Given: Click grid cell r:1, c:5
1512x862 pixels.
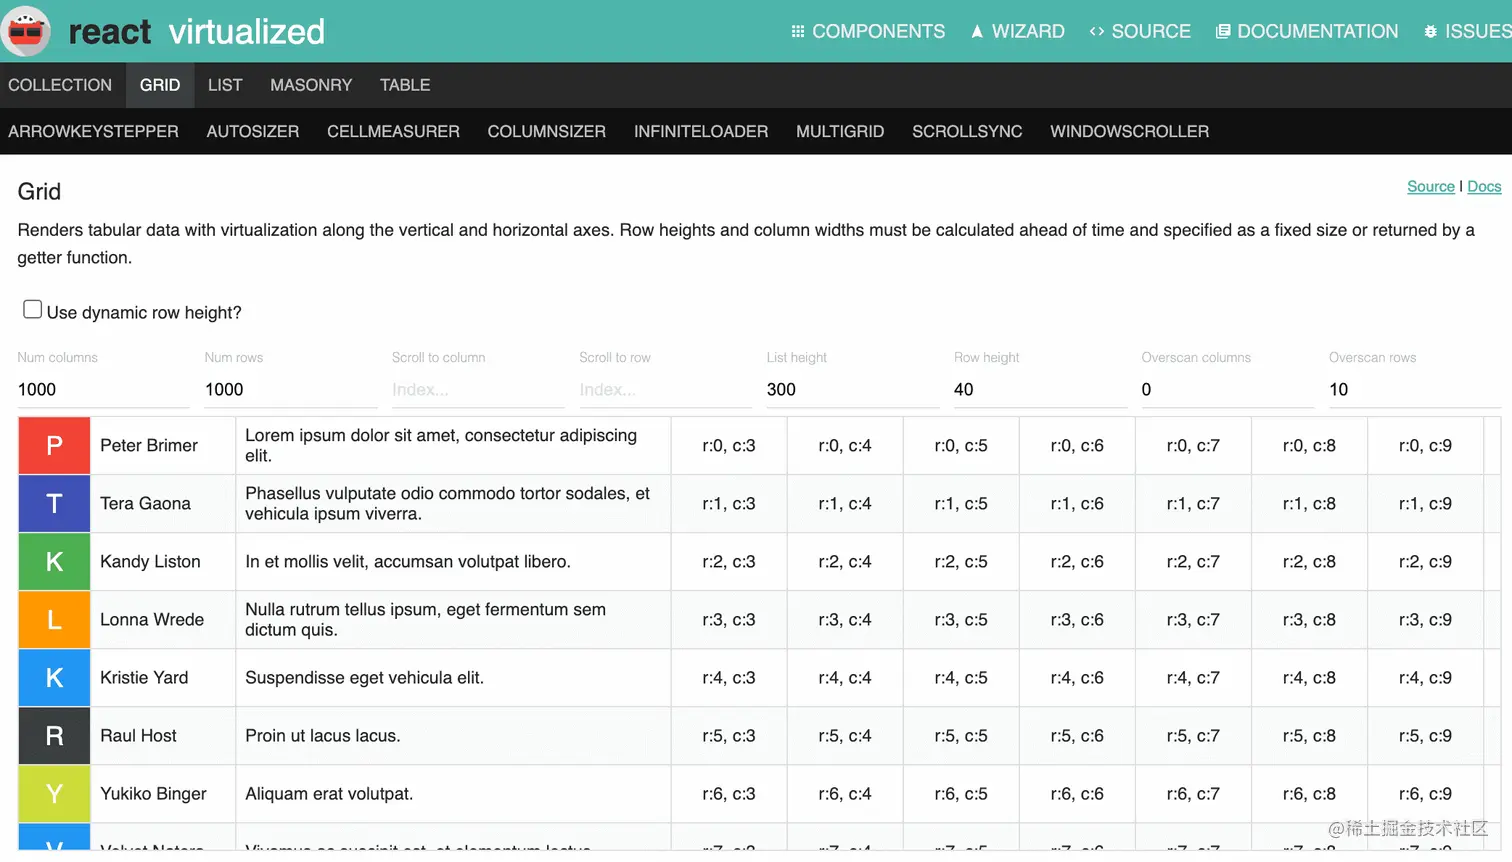Looking at the screenshot, I should pos(961,504).
